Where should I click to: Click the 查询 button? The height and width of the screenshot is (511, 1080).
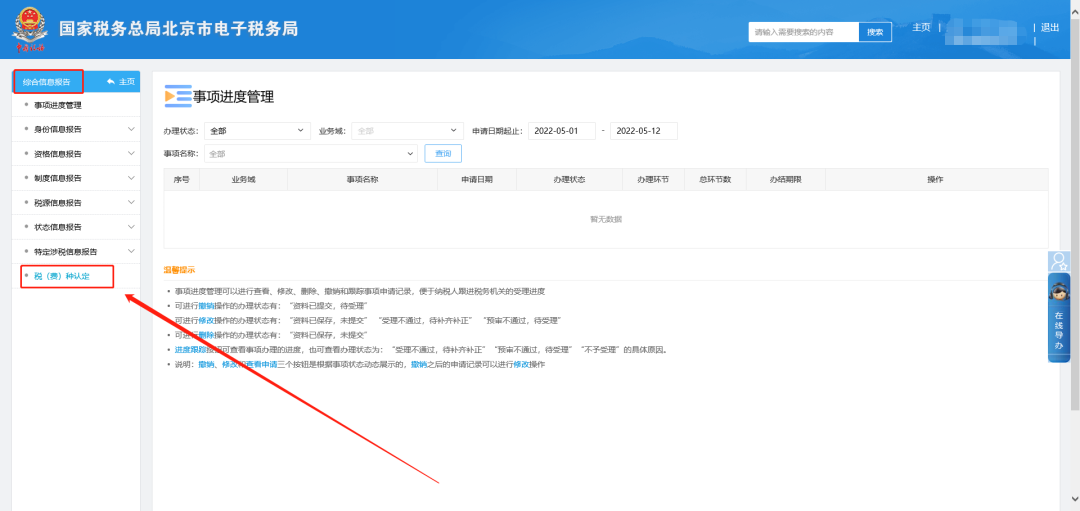[x=443, y=154]
